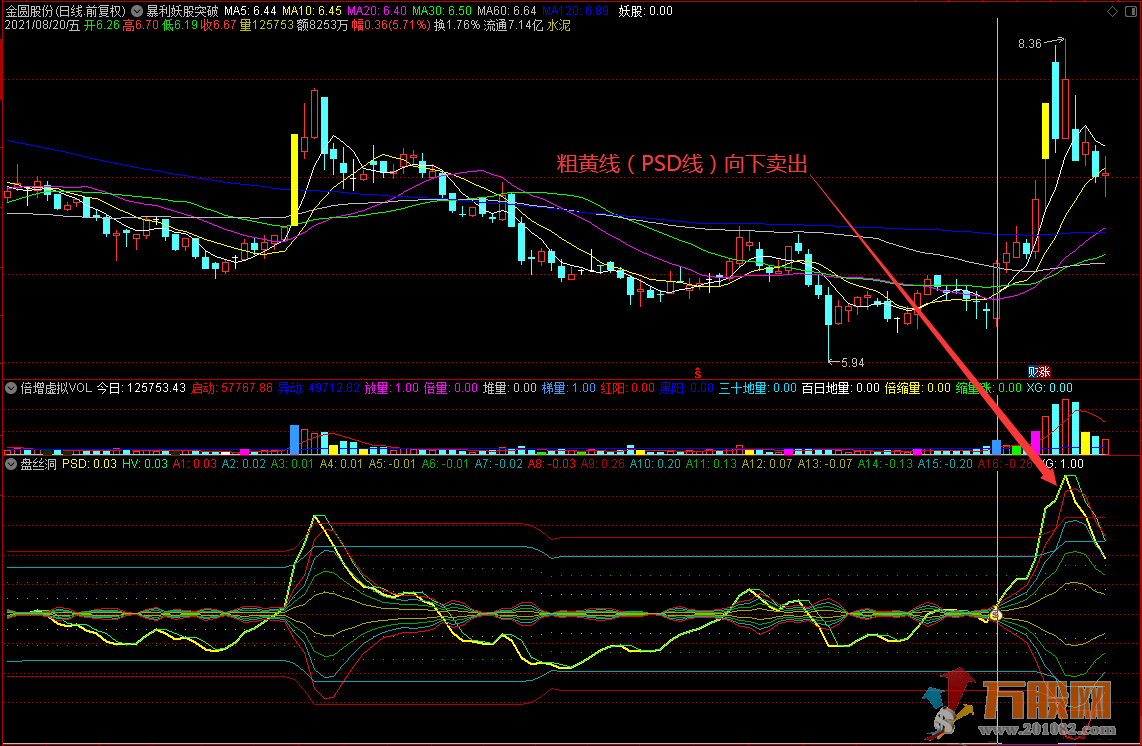
Task: Click the 5.94 low price label
Action: (x=852, y=363)
